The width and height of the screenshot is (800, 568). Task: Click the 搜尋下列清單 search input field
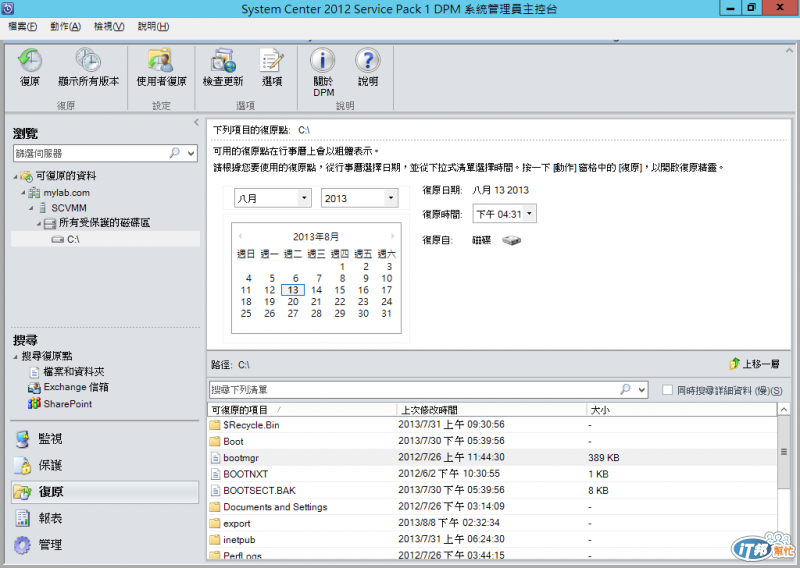tap(414, 390)
